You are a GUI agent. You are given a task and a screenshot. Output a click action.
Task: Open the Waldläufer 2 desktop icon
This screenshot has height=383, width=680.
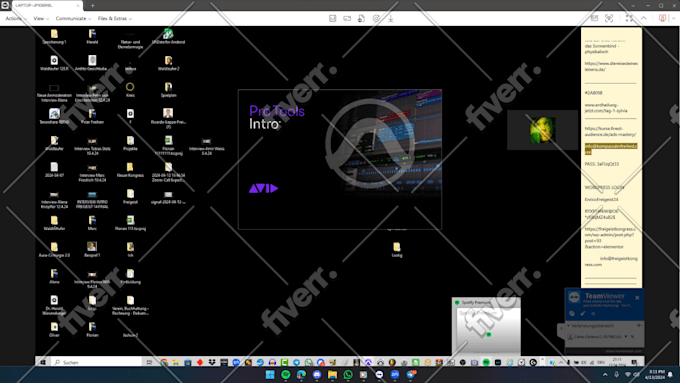[168, 63]
